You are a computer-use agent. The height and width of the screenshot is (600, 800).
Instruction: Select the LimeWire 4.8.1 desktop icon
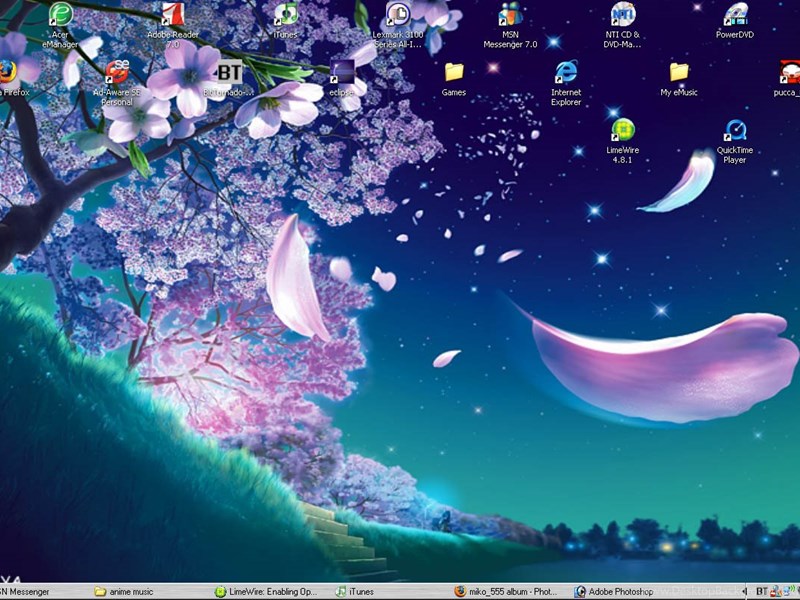tap(622, 131)
